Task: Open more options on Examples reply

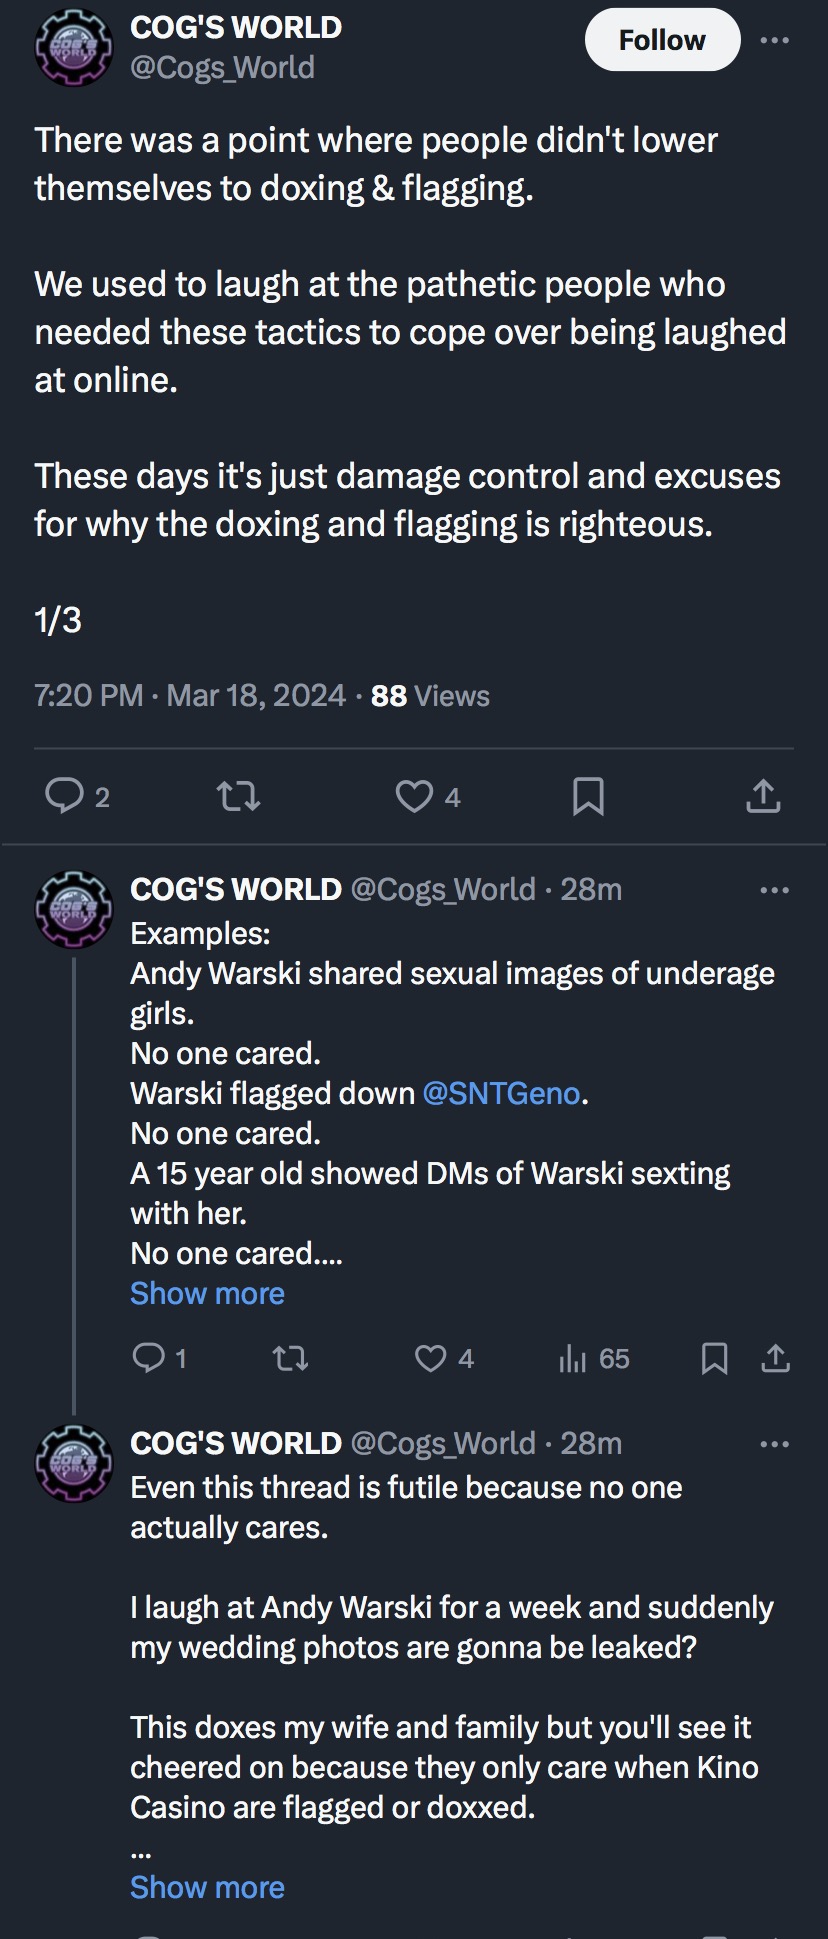Action: click(x=774, y=890)
